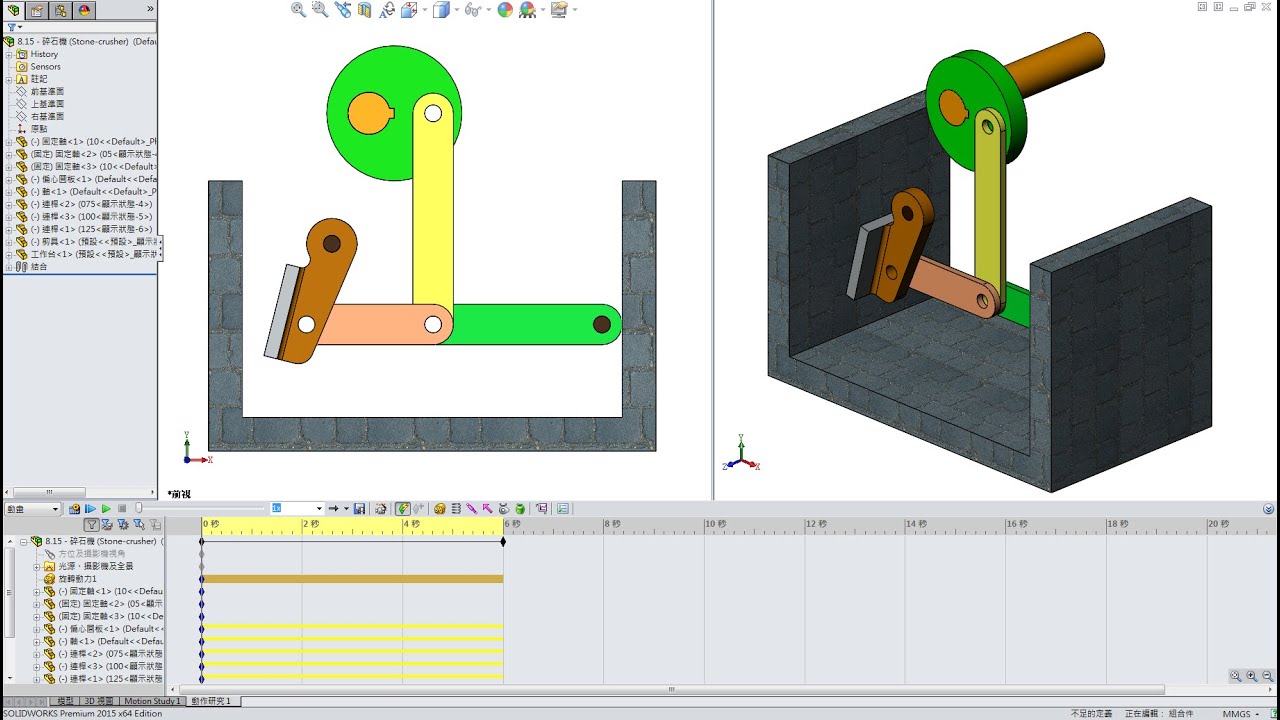Screen dimensions: 1280x720
Task: Toggle the Autokey button
Action: coord(402,509)
